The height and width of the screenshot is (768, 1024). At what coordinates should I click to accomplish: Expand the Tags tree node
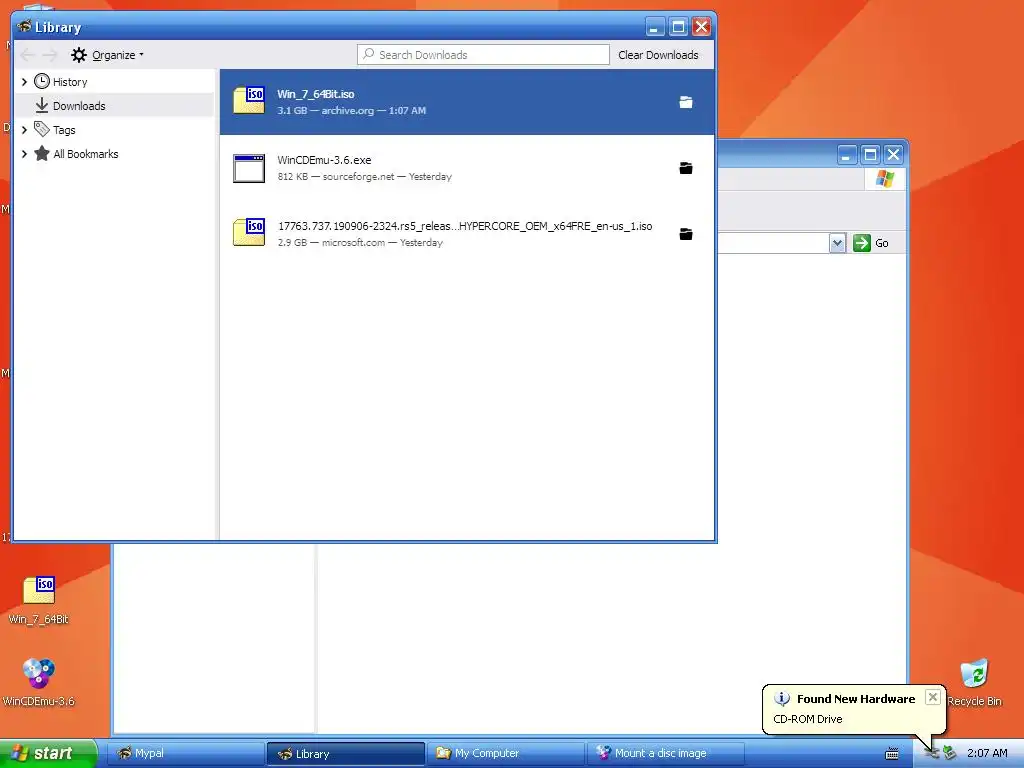point(24,130)
